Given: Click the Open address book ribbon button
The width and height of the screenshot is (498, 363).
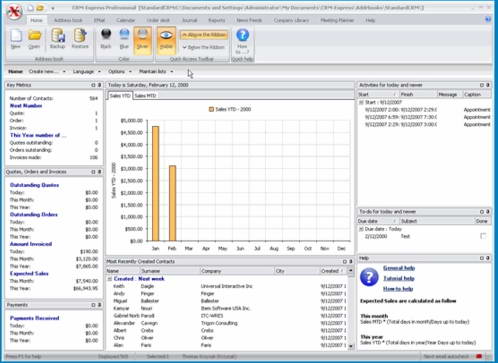Looking at the screenshot, I should [34, 39].
